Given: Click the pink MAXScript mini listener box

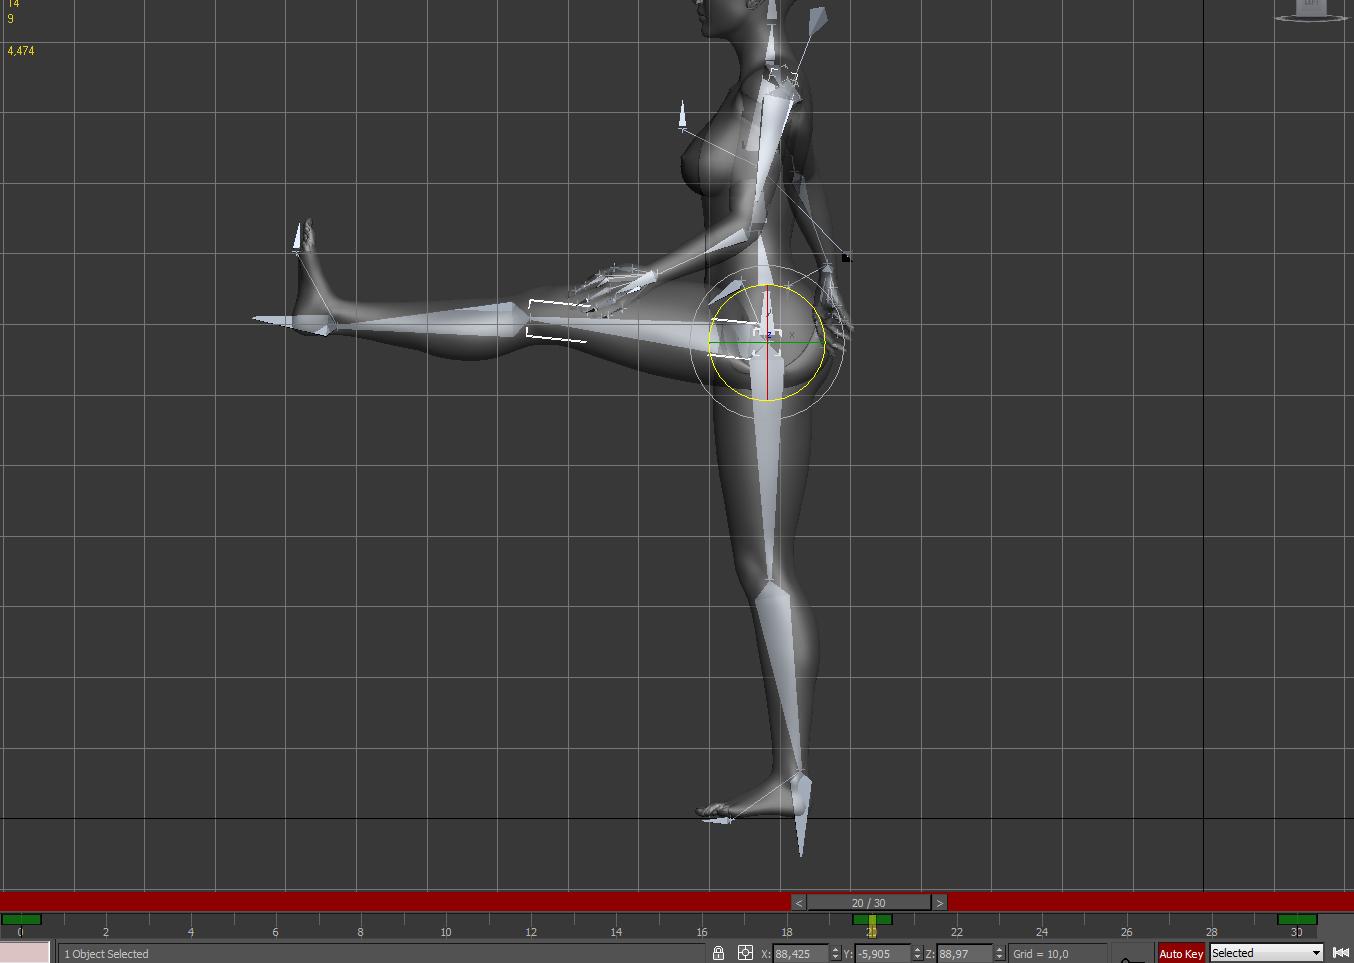Looking at the screenshot, I should [25, 952].
